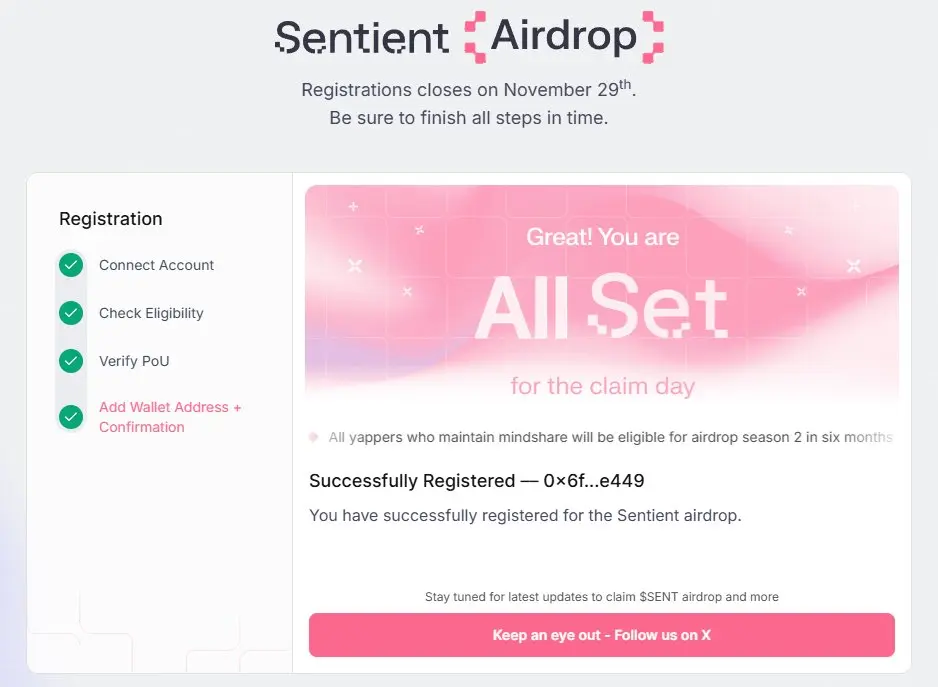
Task: Open the Check Eligibility step
Action: (151, 313)
